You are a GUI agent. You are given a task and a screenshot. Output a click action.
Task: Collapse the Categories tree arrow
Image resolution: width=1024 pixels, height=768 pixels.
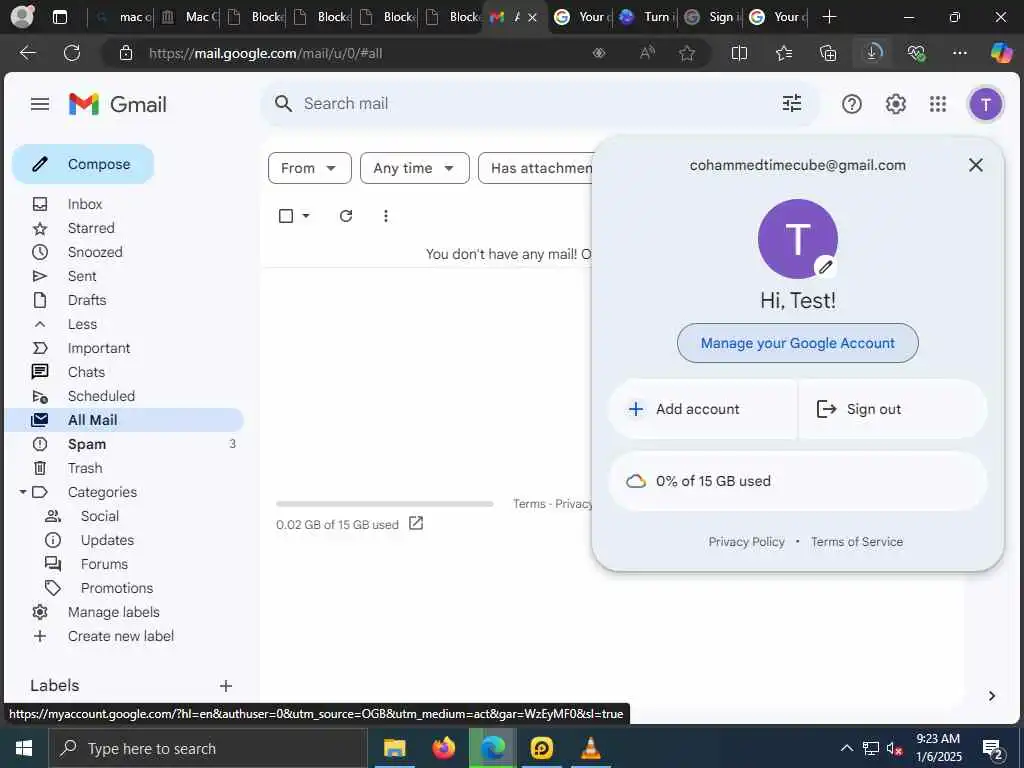tap(23, 492)
